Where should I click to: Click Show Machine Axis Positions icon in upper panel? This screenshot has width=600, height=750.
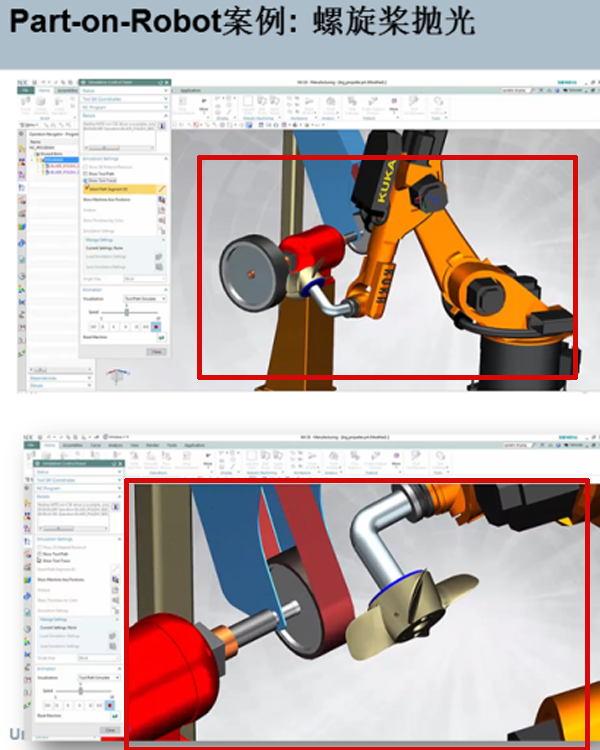[160, 200]
